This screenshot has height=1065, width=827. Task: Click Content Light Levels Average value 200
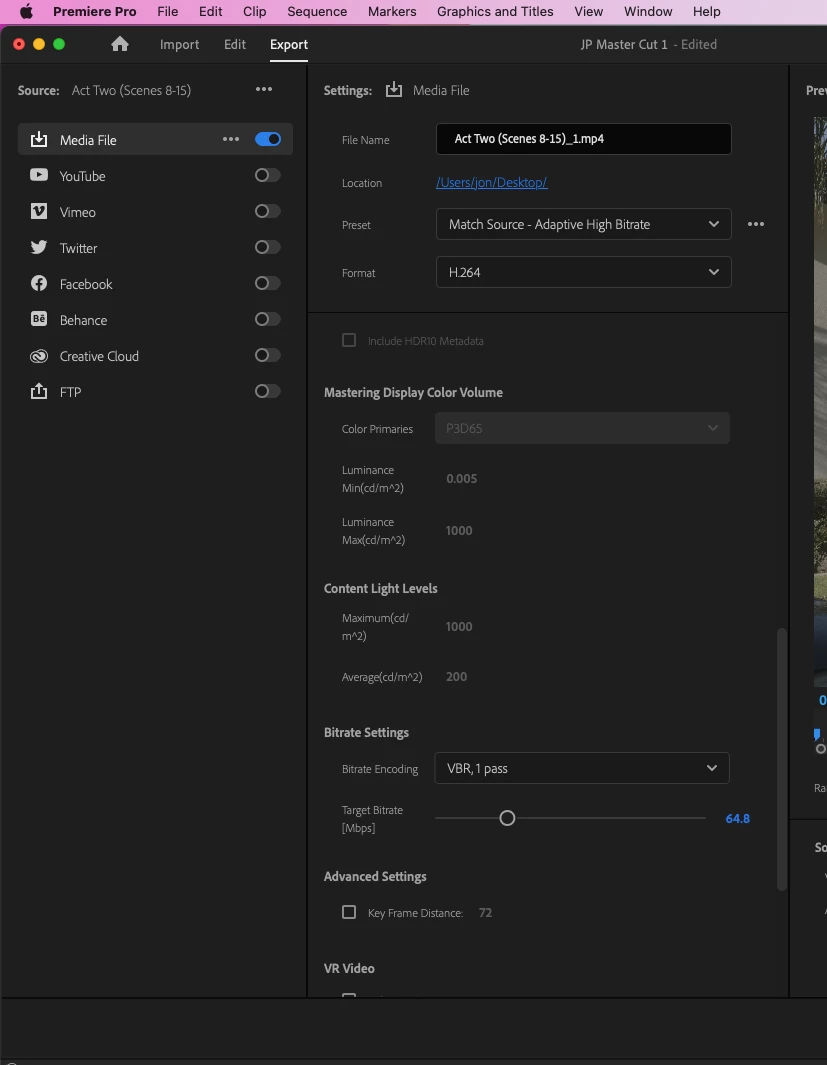(456, 676)
